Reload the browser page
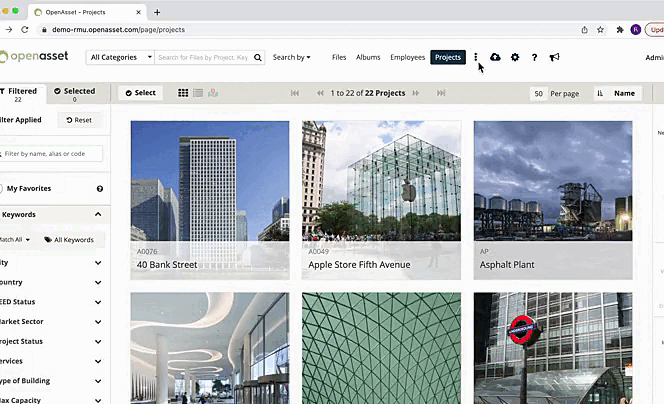The image size is (664, 404). pos(25,30)
